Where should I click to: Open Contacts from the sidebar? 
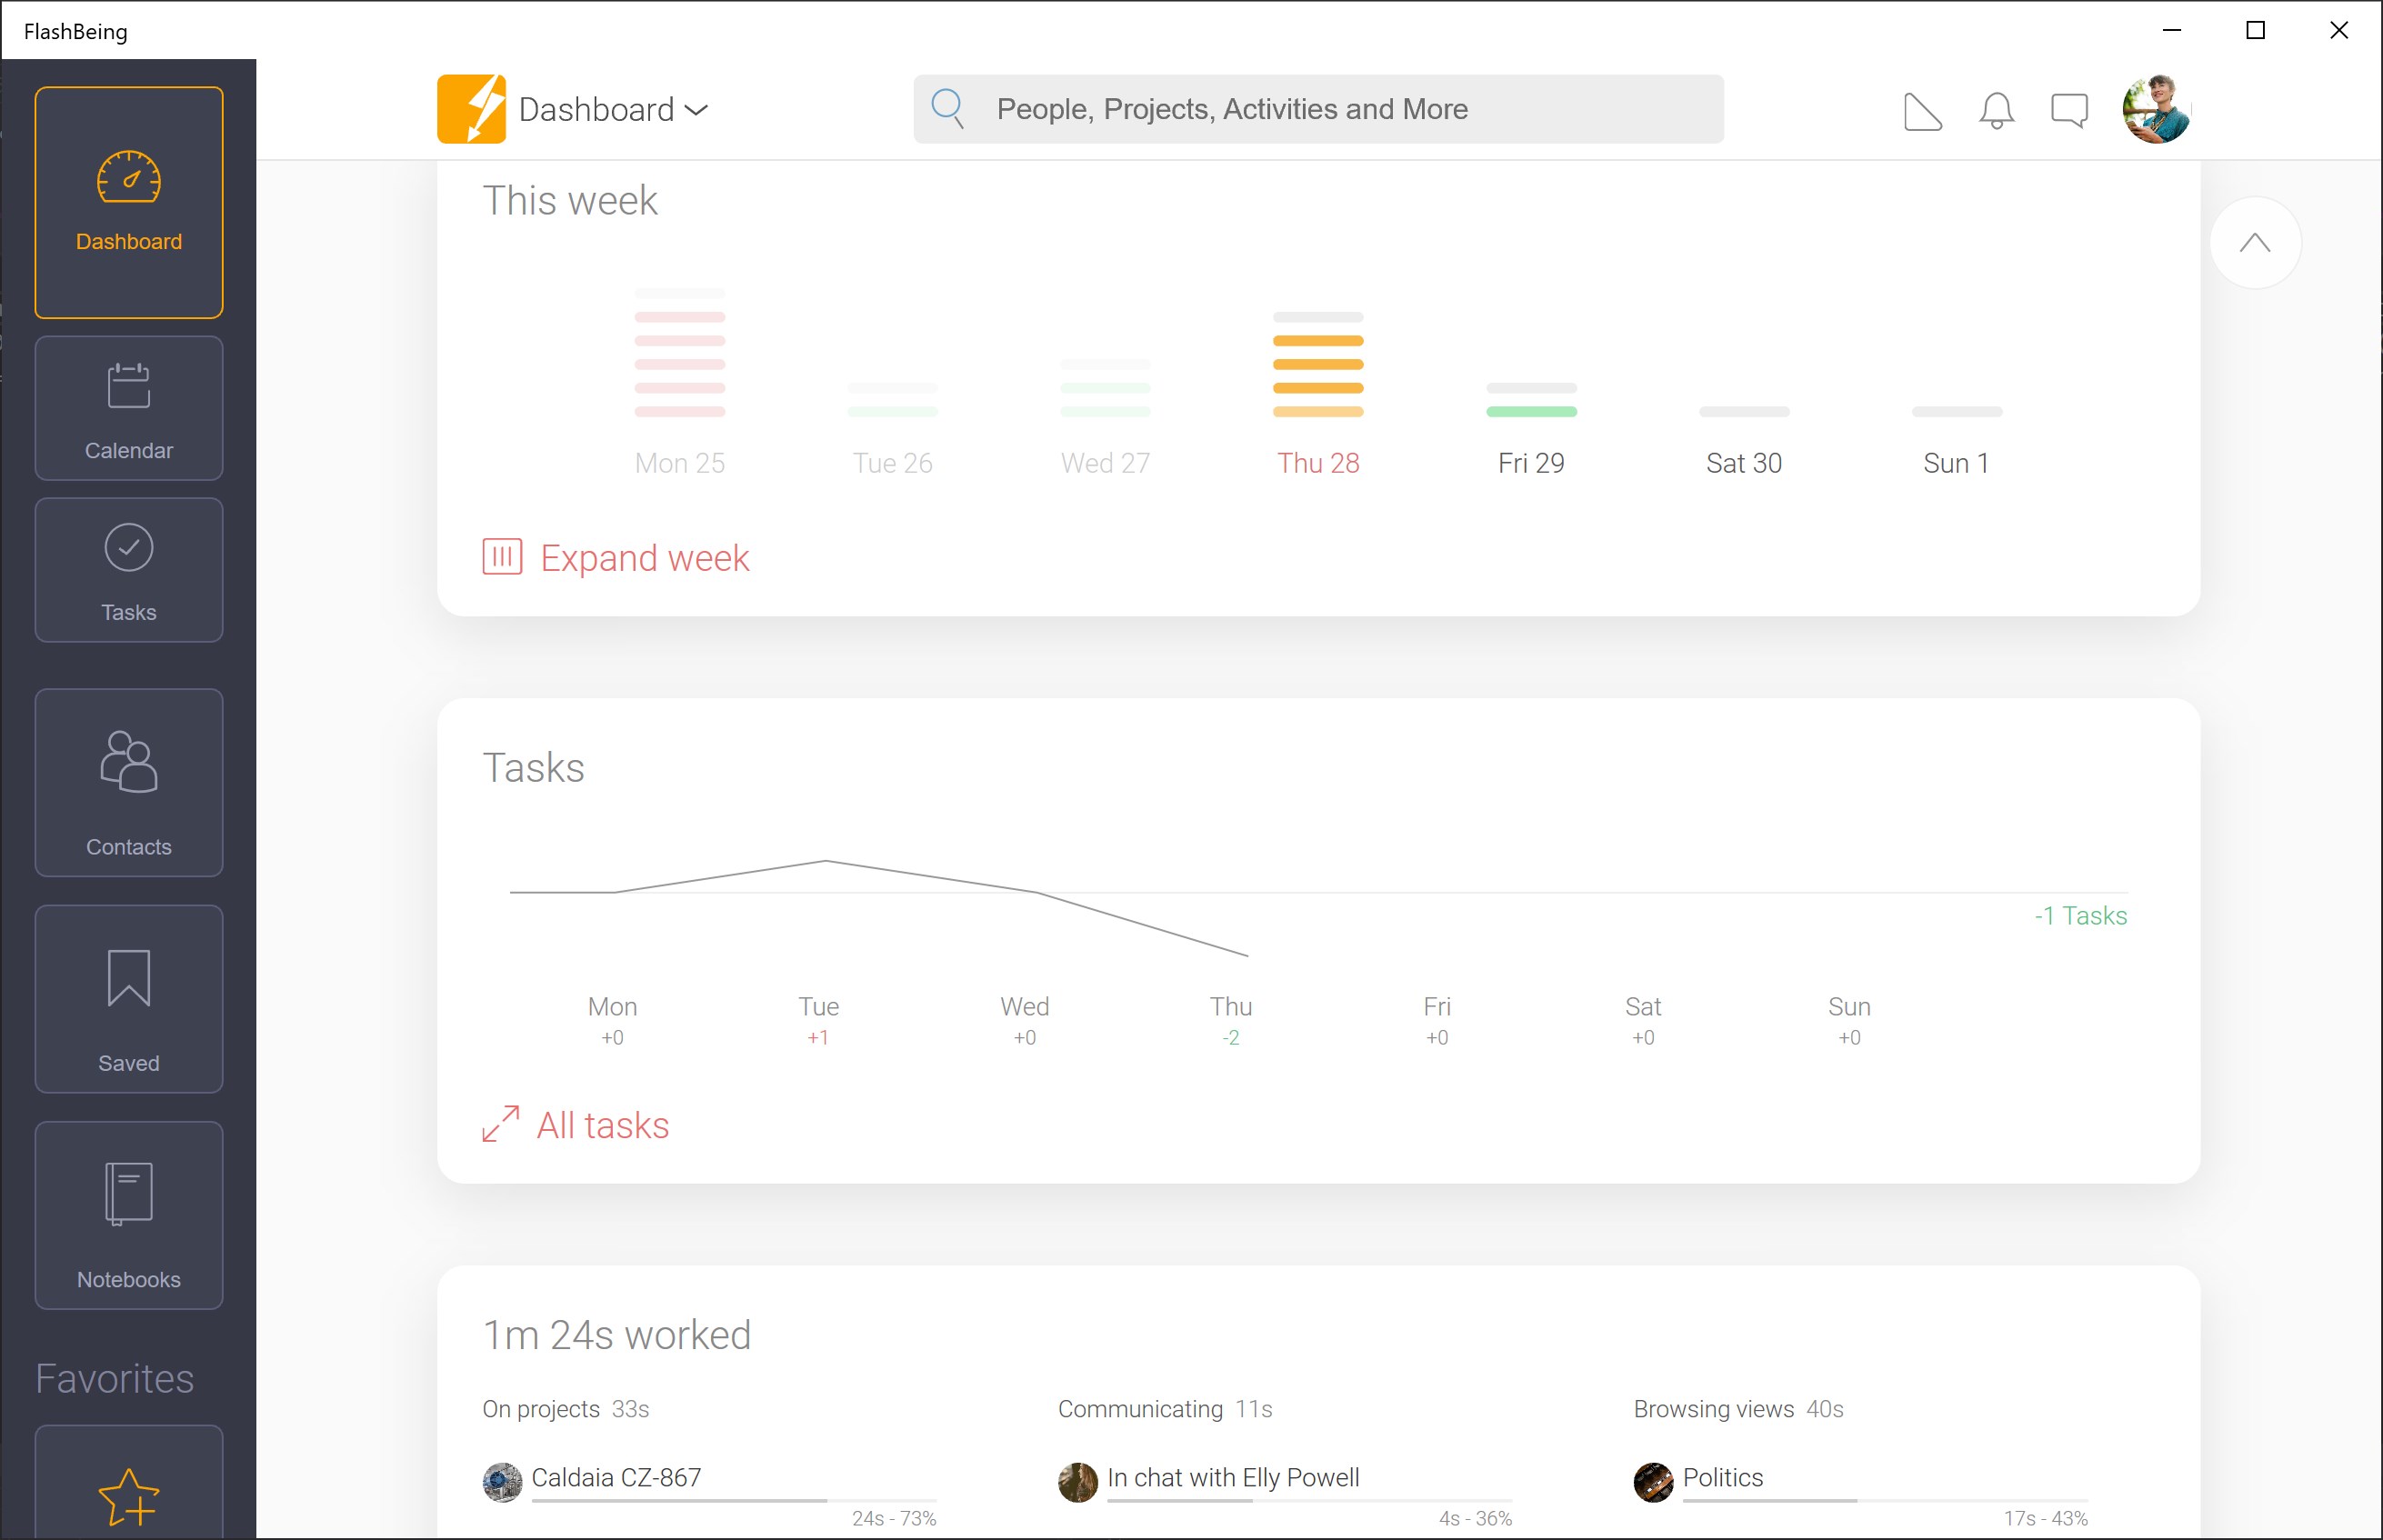[x=128, y=782]
